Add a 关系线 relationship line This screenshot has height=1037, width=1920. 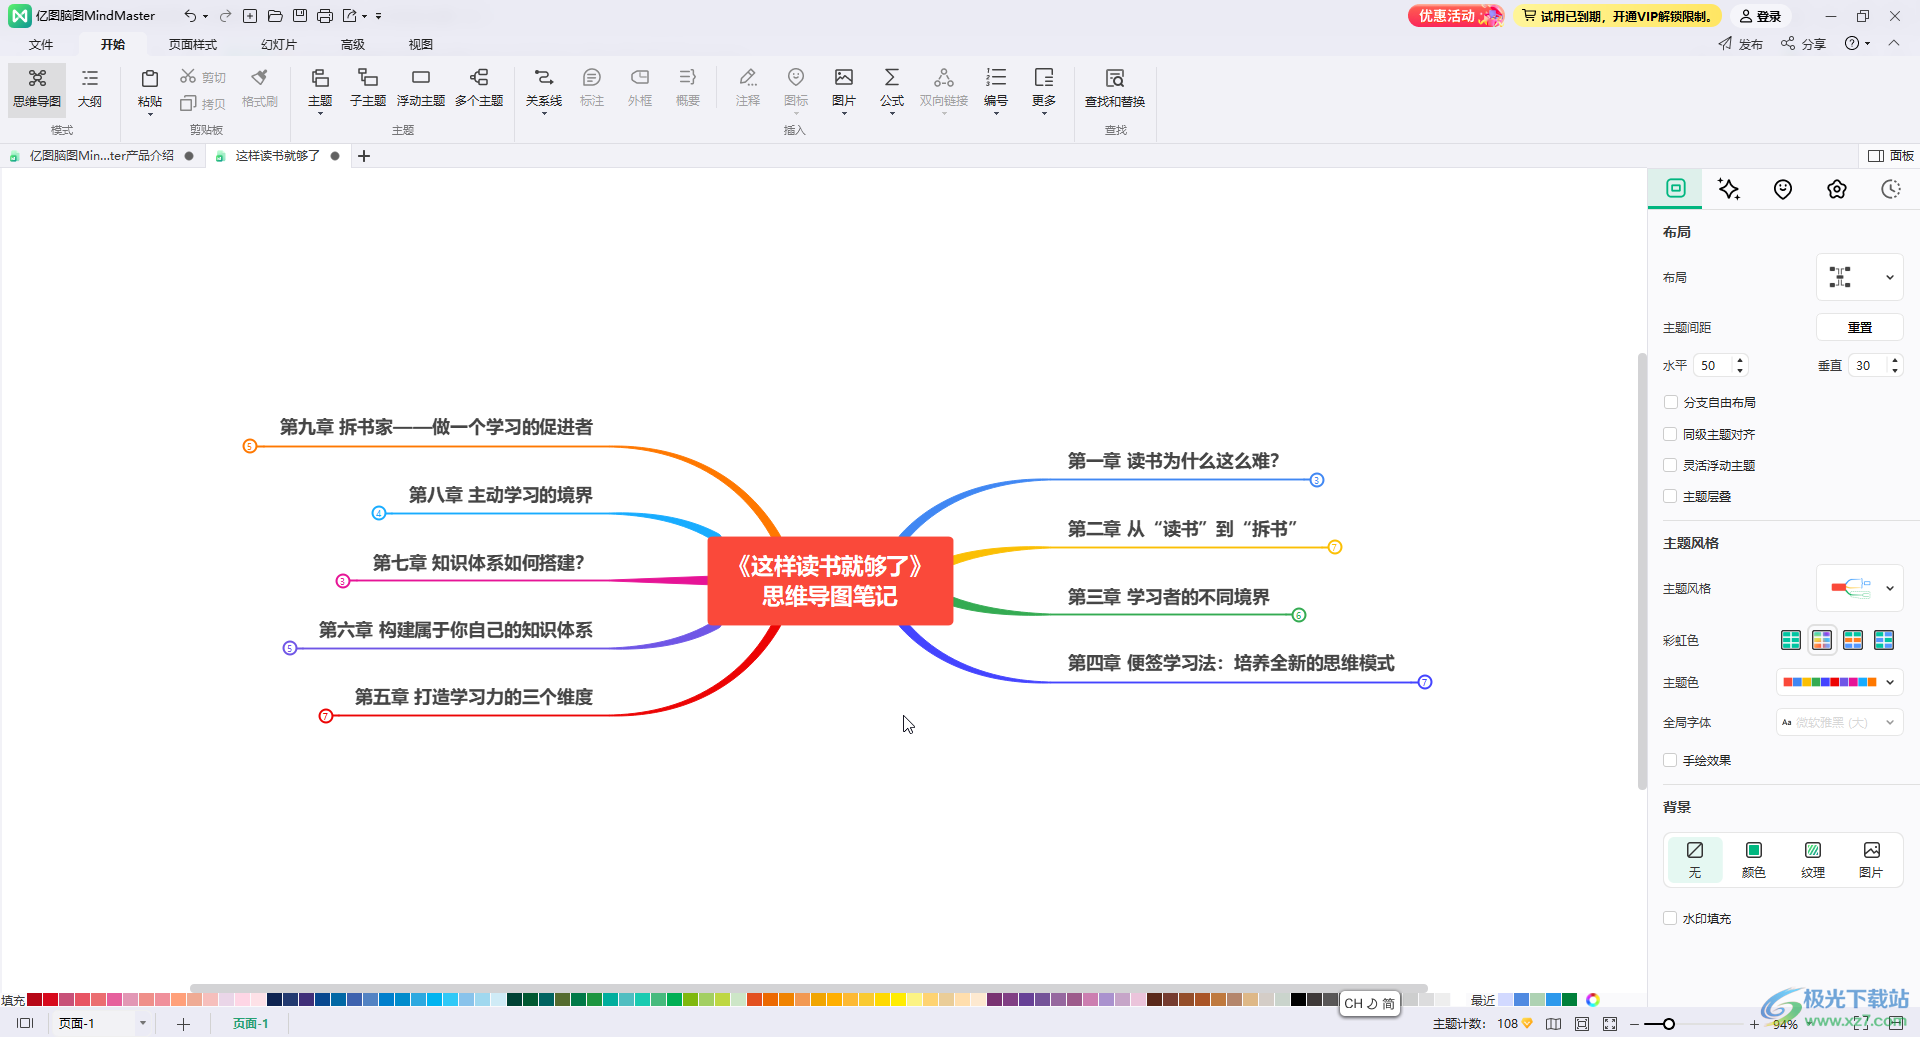click(544, 88)
